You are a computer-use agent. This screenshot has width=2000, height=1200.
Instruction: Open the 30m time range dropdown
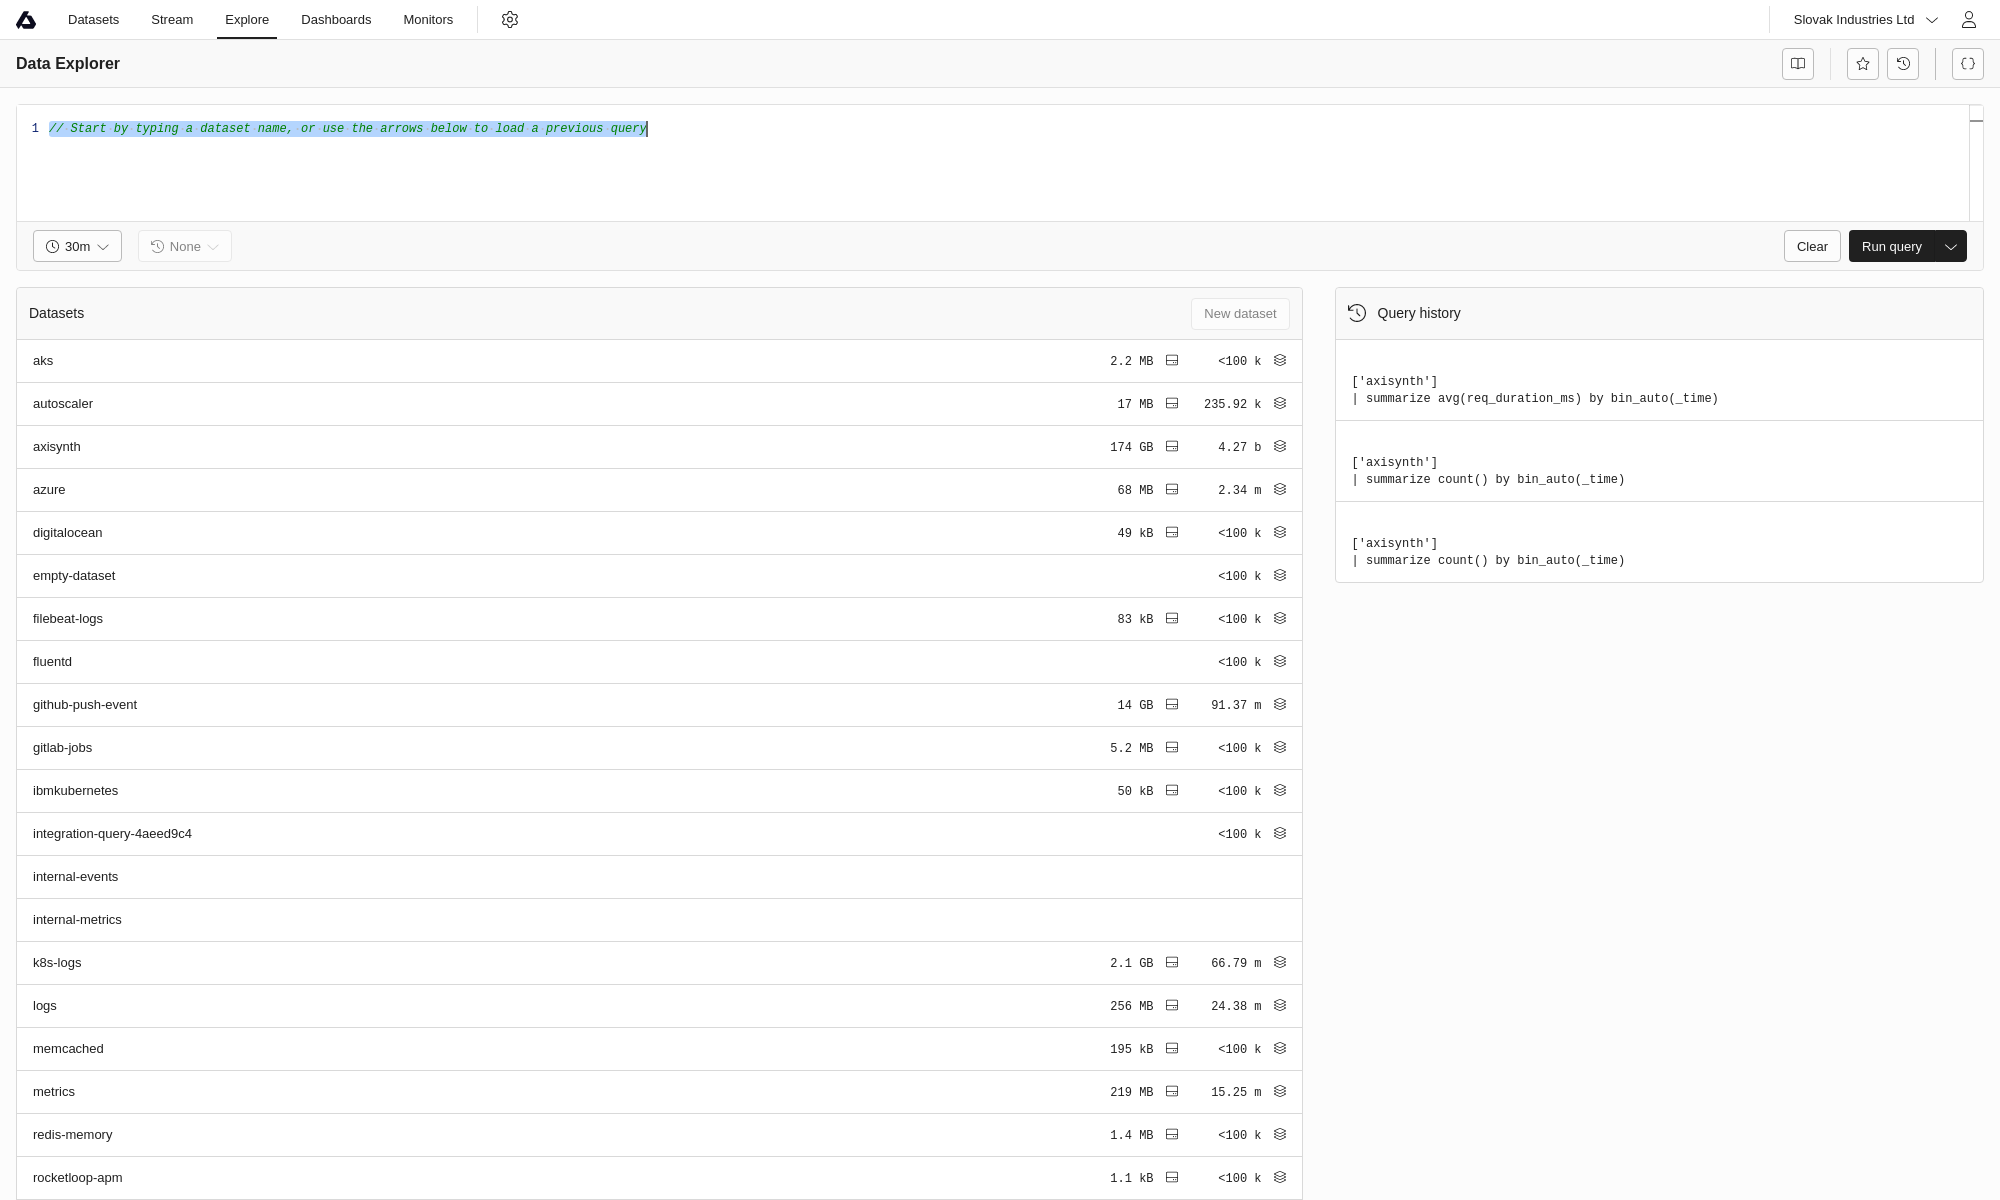click(x=77, y=247)
